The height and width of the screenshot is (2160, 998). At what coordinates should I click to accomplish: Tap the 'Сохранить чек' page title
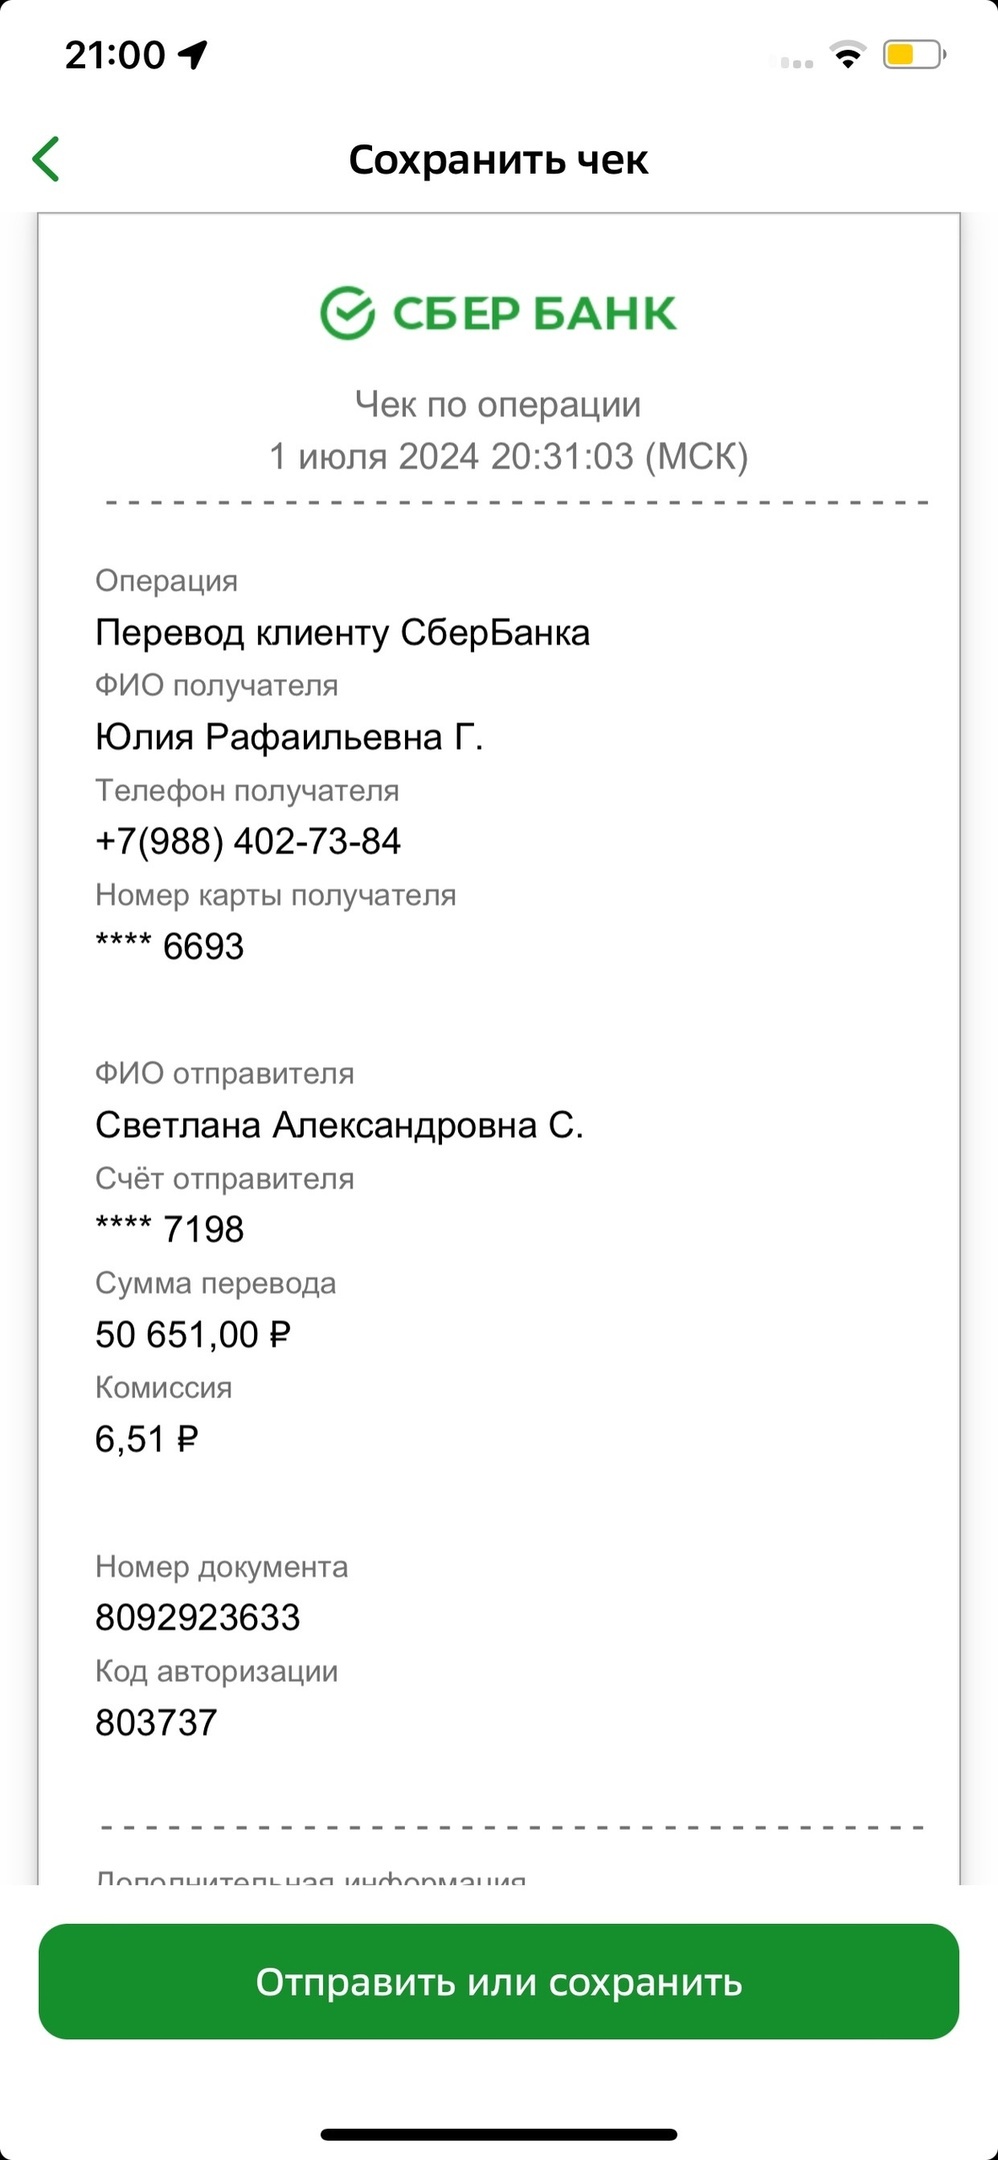498,160
